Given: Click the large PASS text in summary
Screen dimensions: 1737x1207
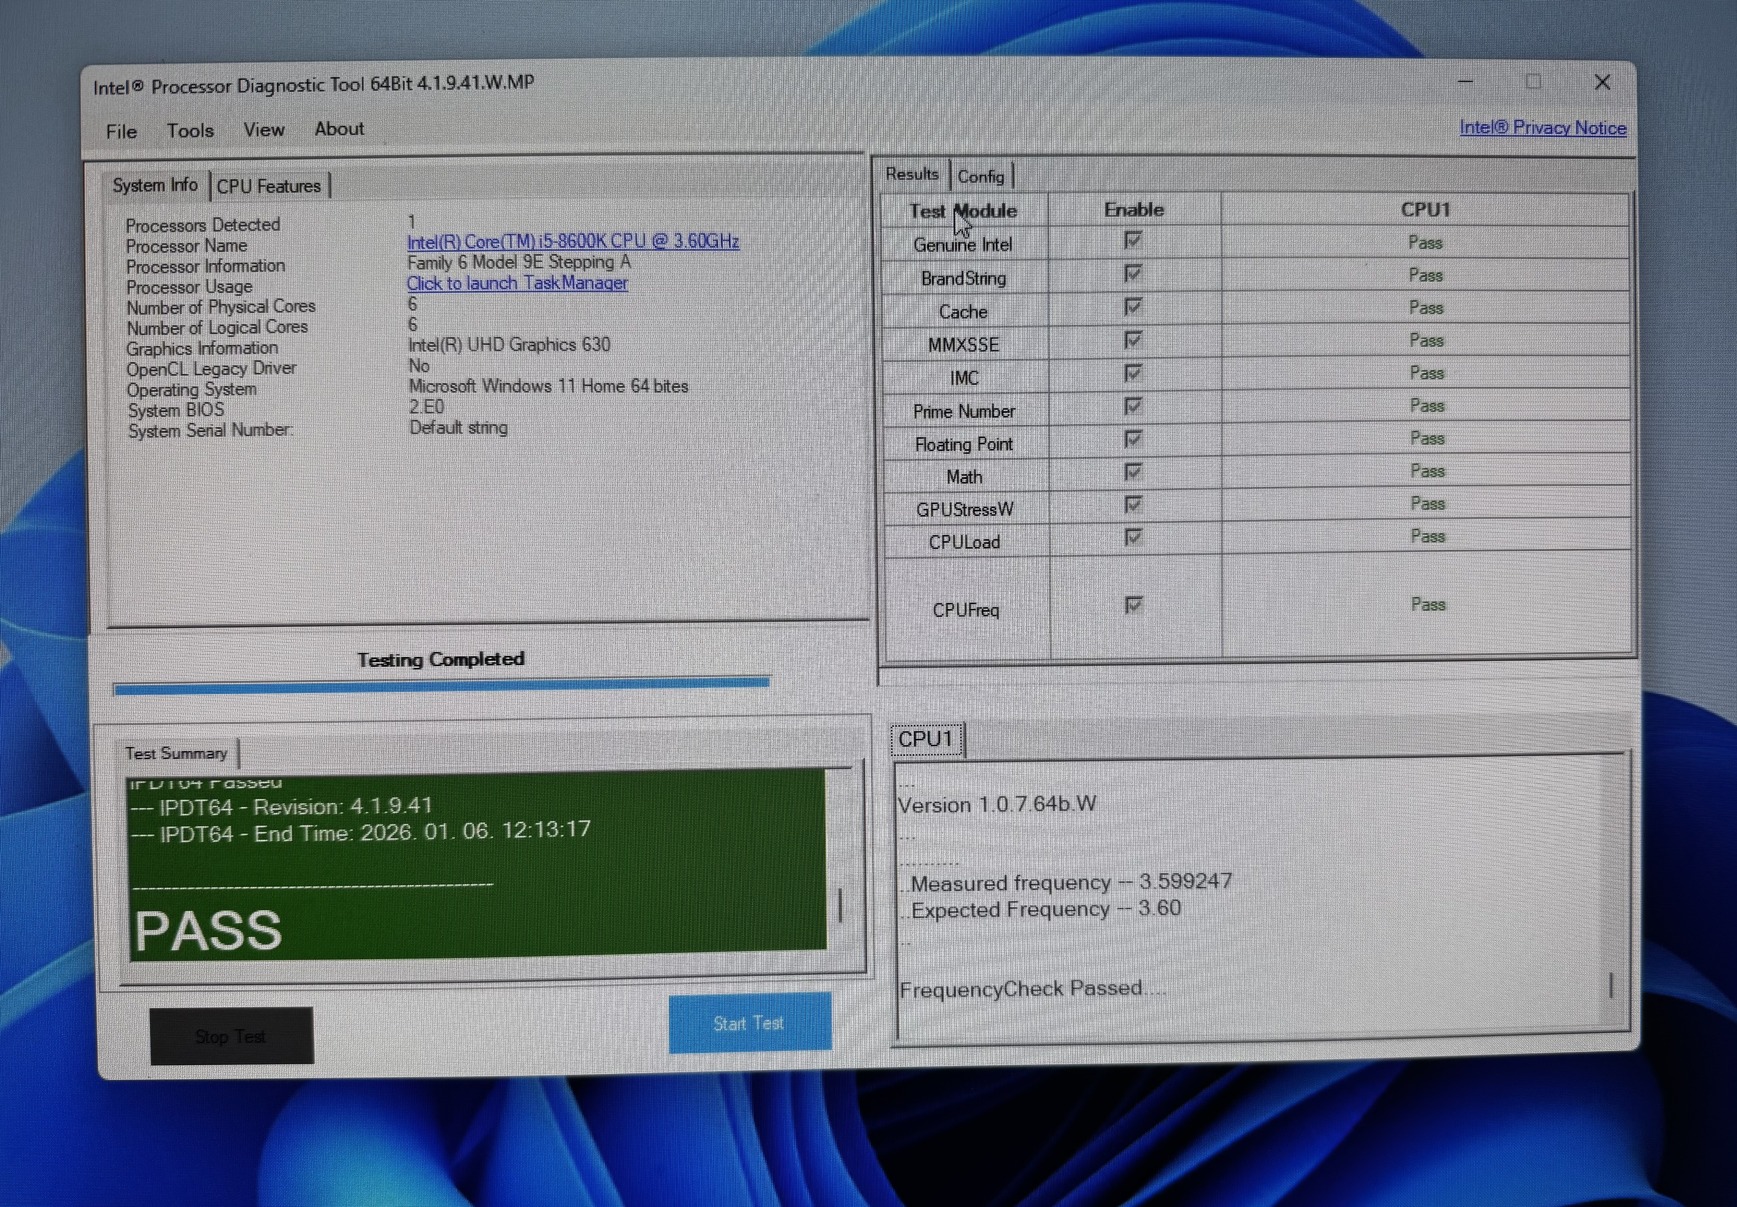Looking at the screenshot, I should tap(208, 930).
